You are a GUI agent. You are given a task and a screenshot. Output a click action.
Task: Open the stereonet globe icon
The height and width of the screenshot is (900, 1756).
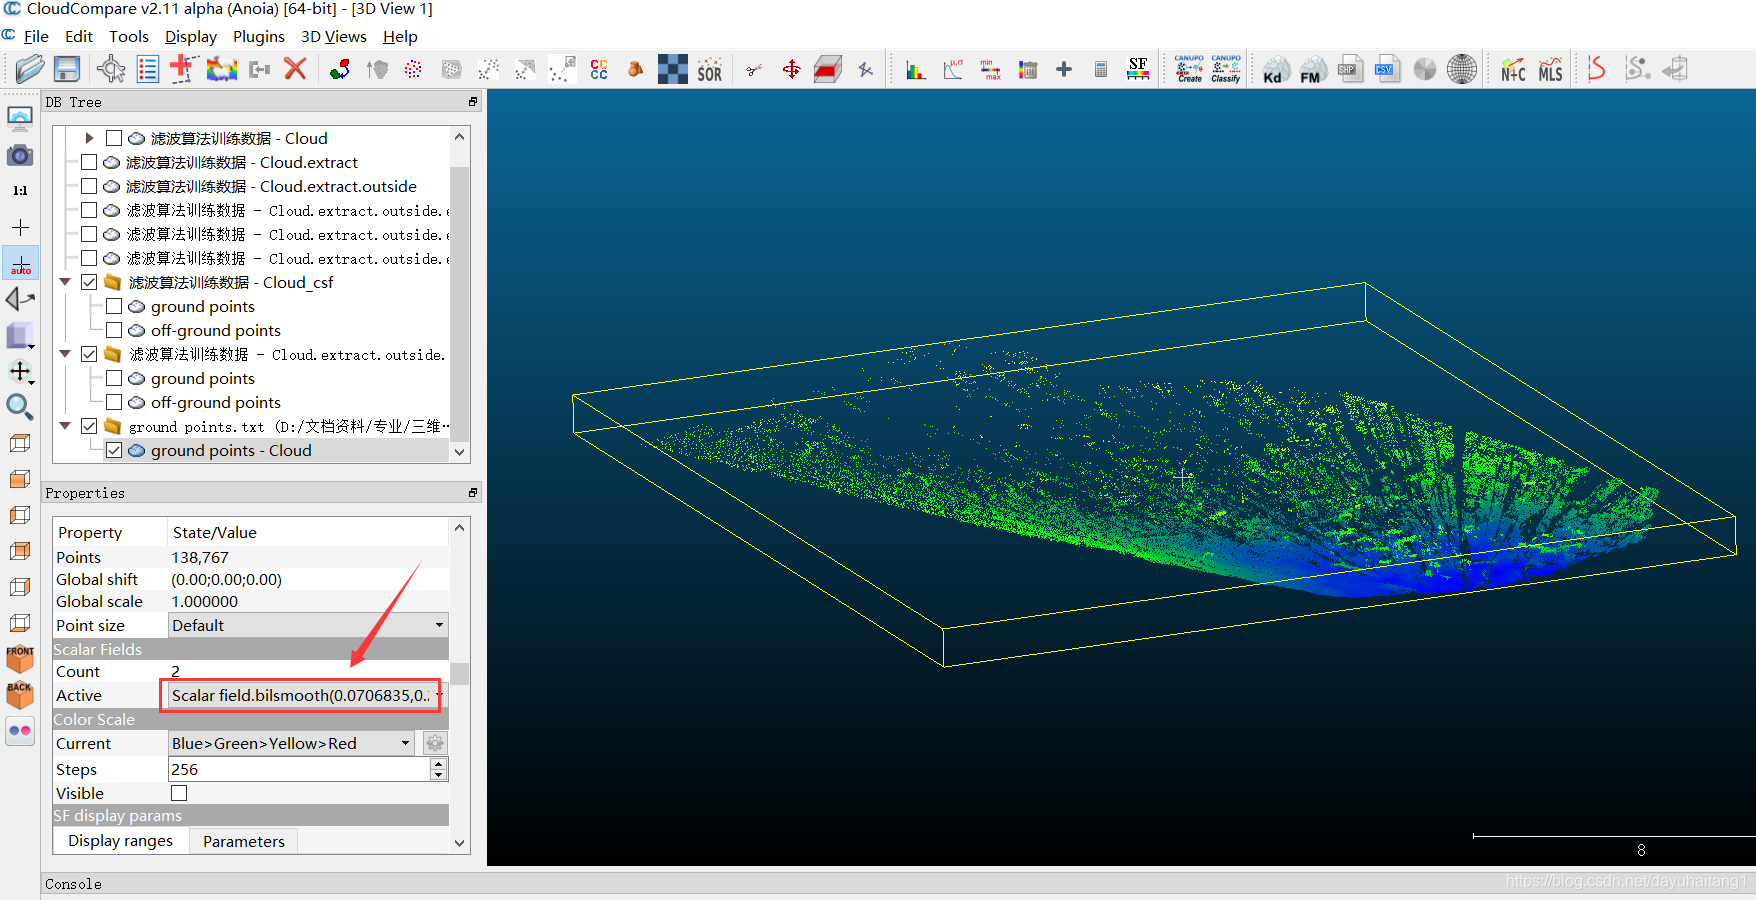point(1462,69)
